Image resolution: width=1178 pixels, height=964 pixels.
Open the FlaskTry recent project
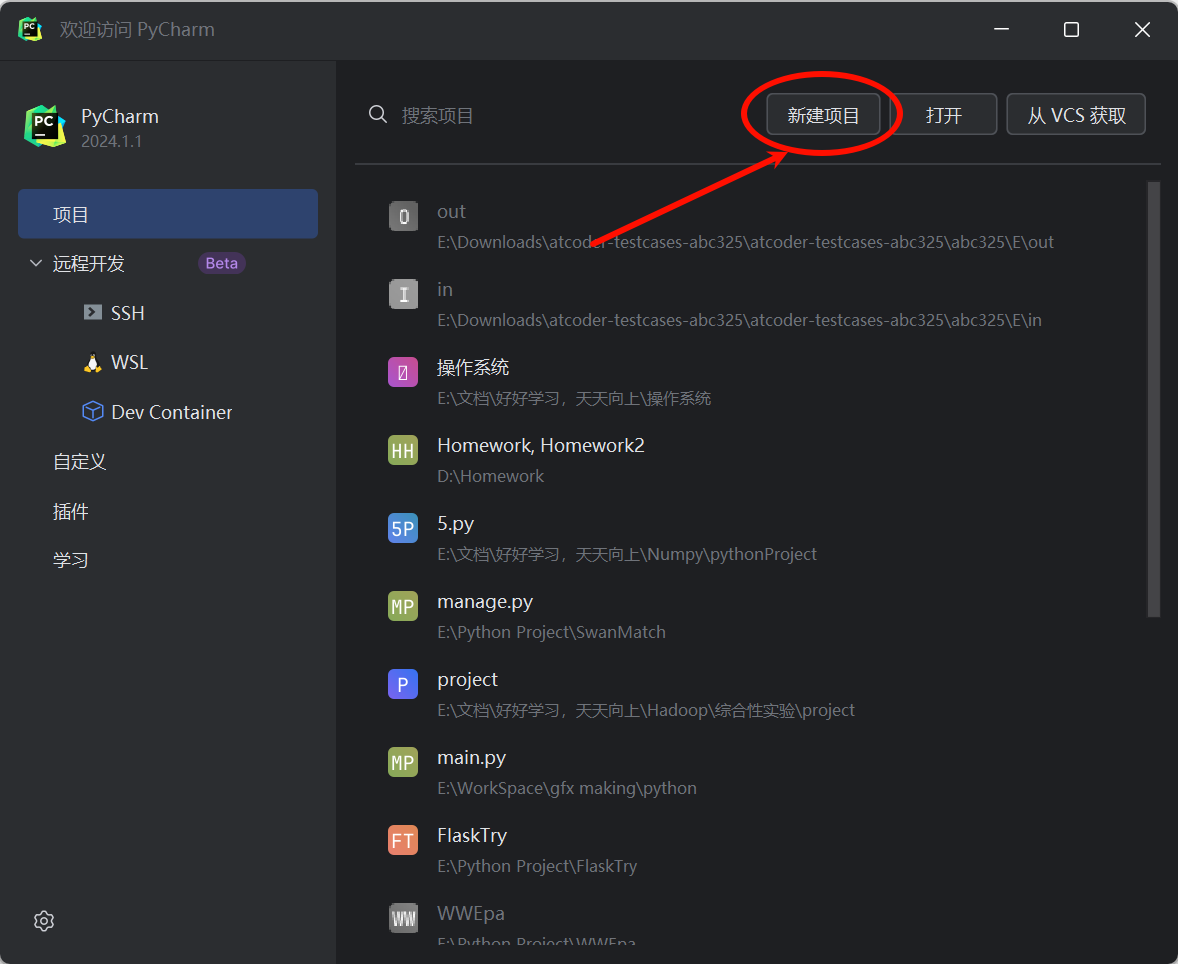[751, 851]
